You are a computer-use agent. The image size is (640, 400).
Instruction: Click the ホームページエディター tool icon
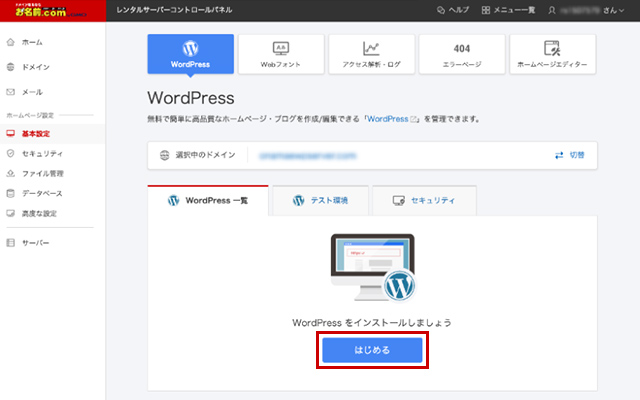click(x=552, y=48)
